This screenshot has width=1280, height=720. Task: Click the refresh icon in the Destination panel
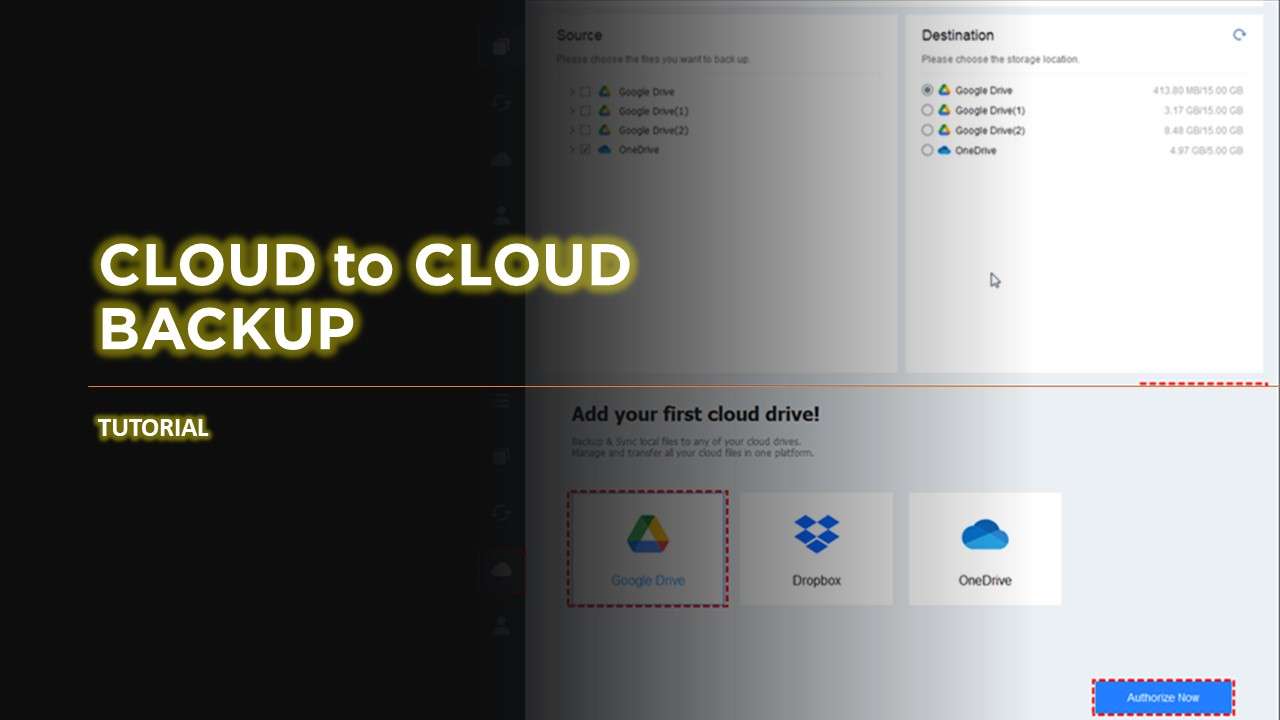1240,35
